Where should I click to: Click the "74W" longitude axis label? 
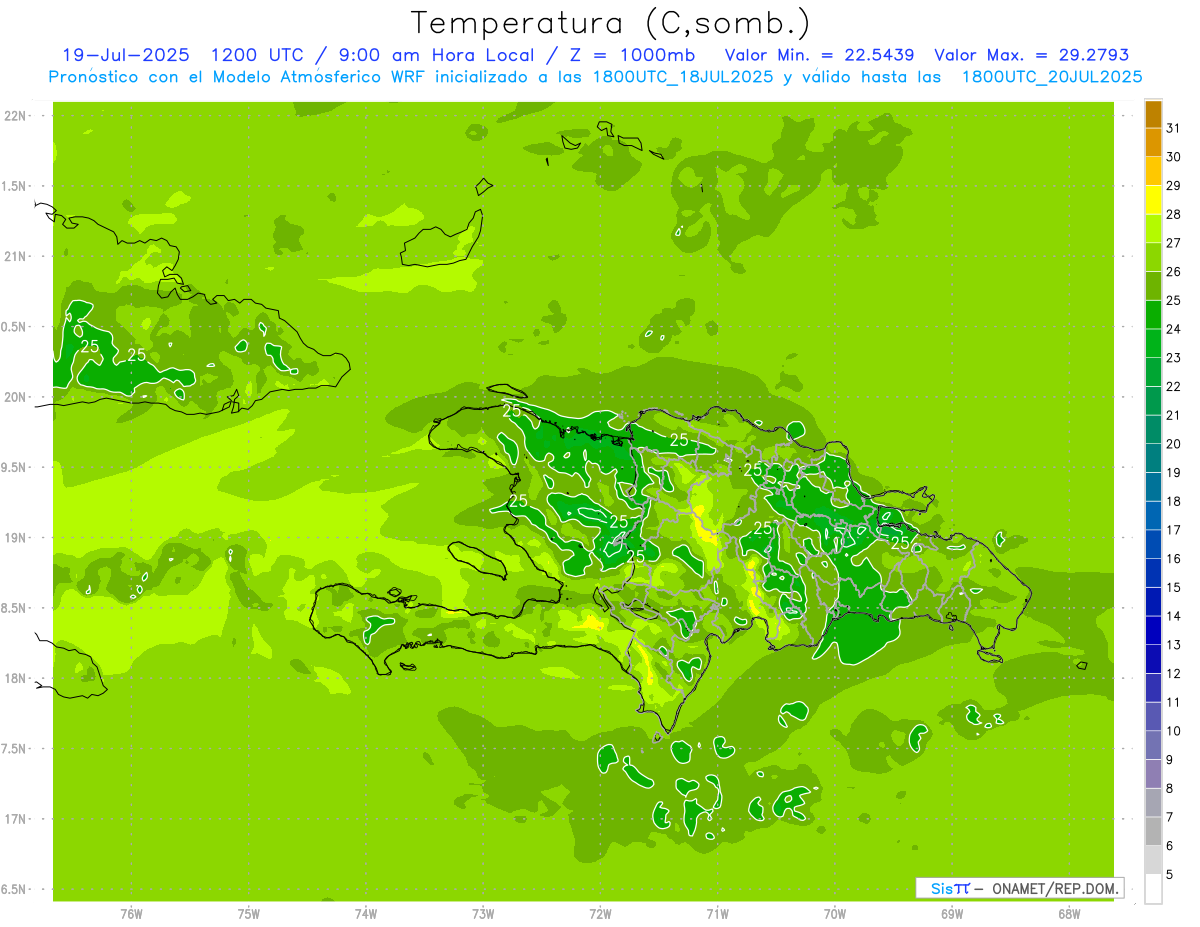click(366, 914)
